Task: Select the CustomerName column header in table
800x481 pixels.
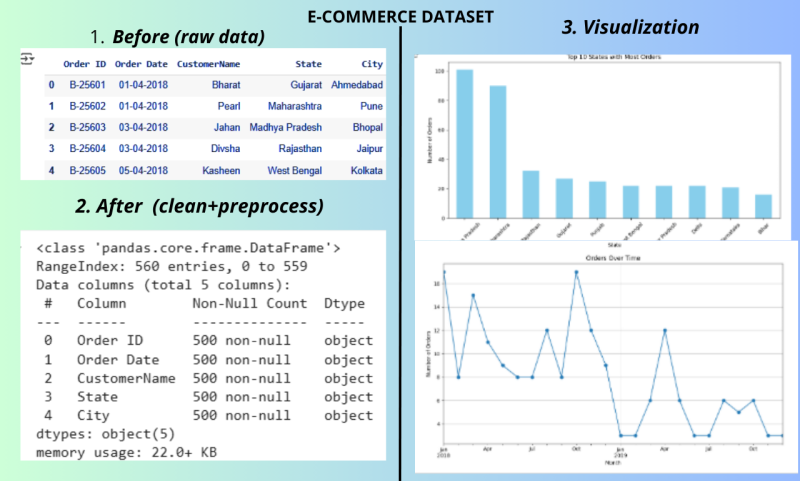Action: 208,64
